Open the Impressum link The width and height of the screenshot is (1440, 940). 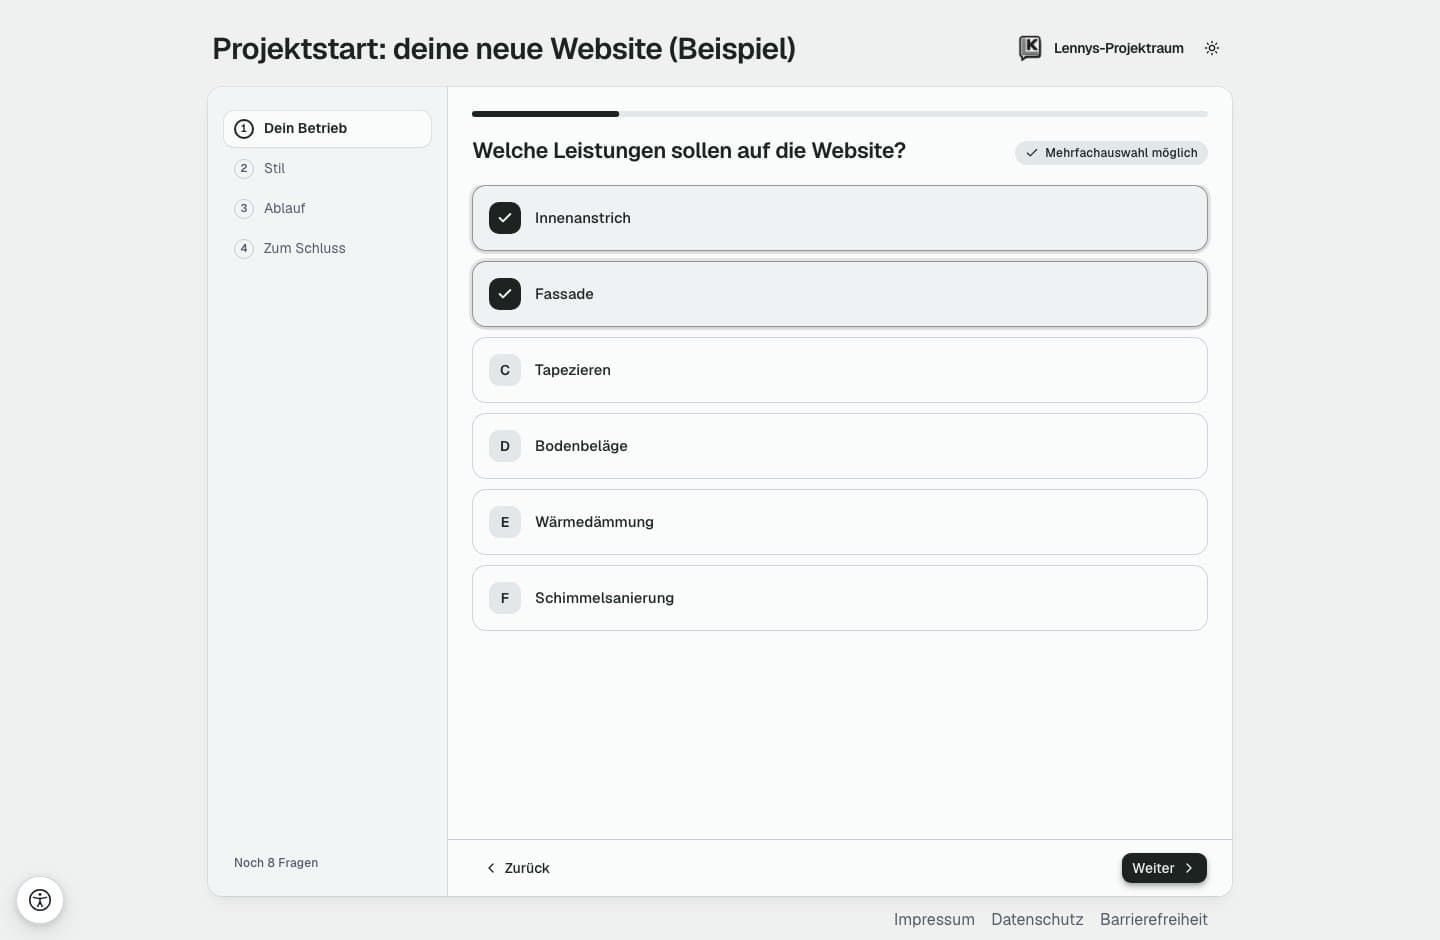tap(934, 919)
